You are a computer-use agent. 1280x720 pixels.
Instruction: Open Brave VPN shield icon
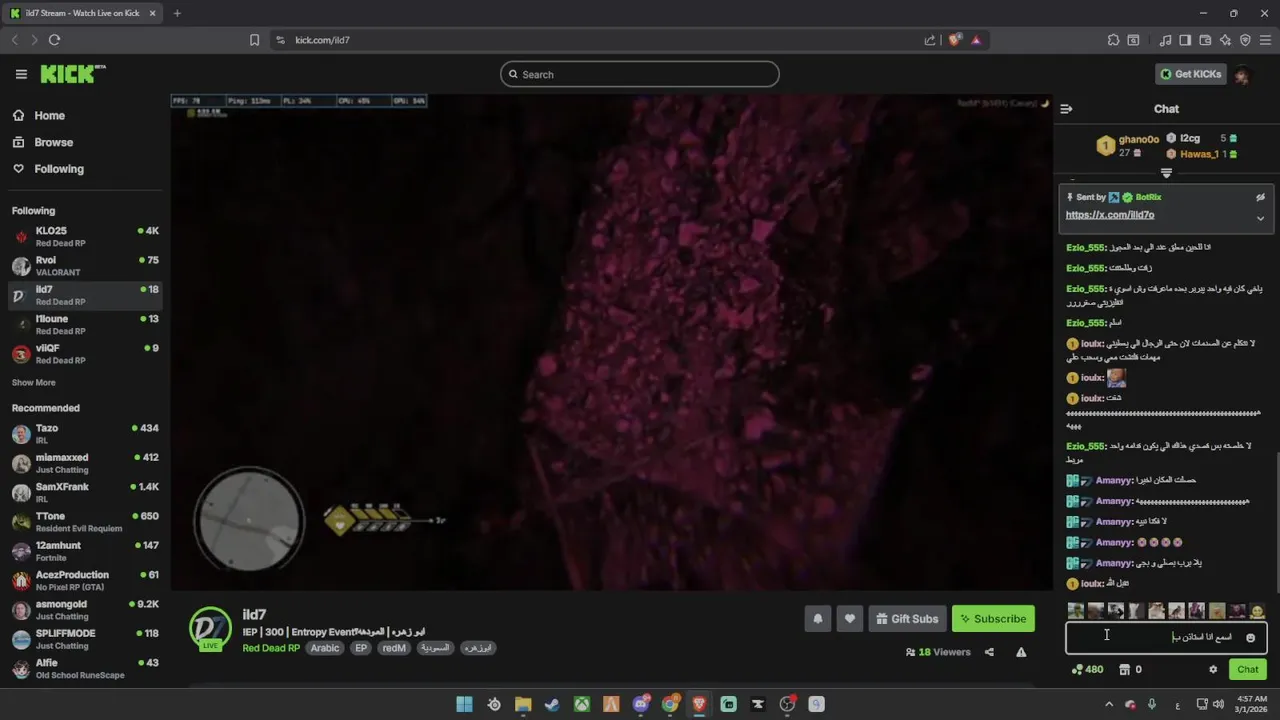tap(1245, 40)
